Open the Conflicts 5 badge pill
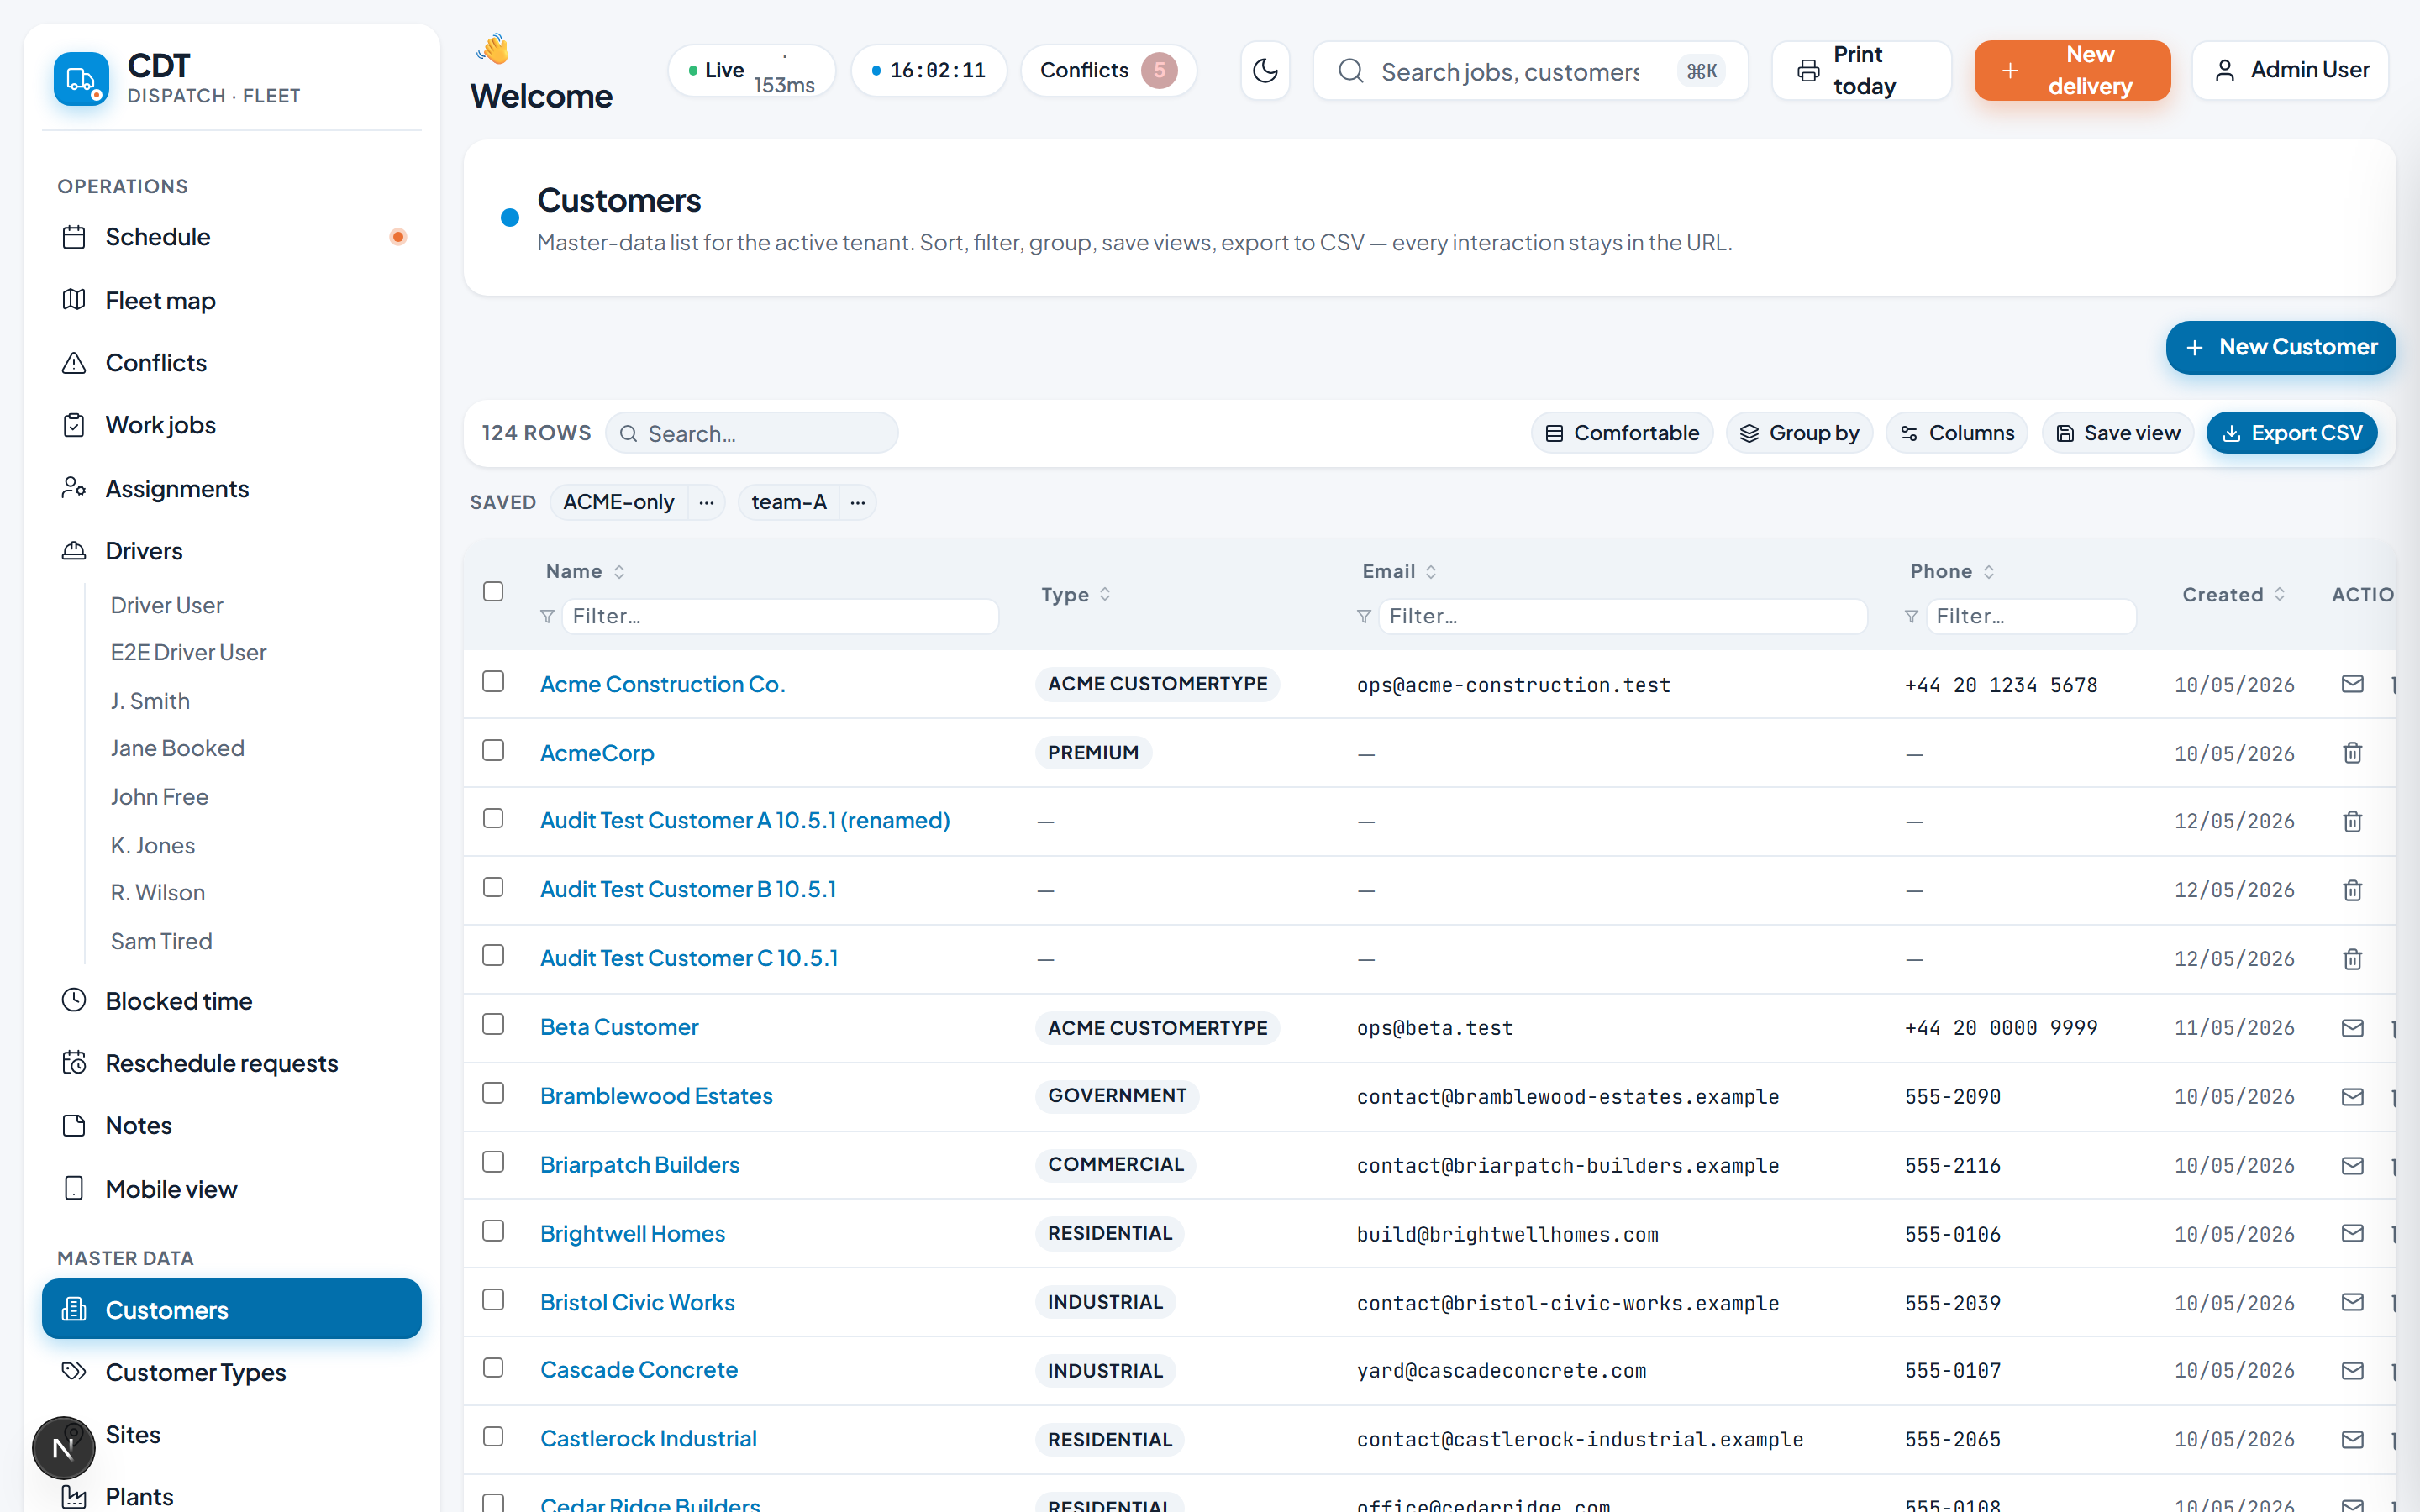 click(x=1108, y=70)
